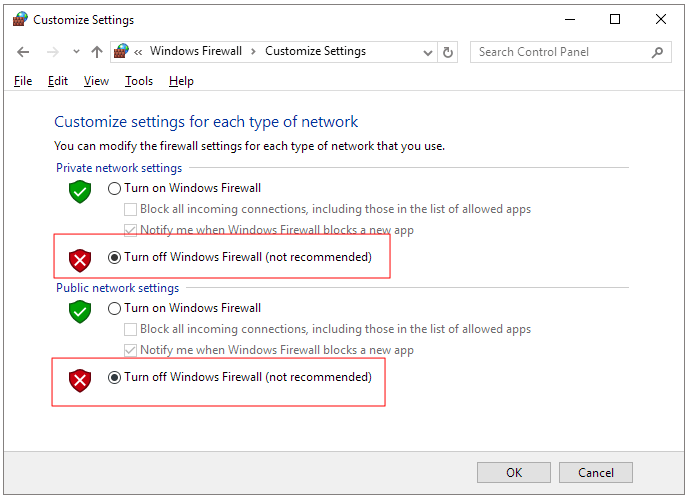Click the green shield under Public network
This screenshot has width=687, height=497.
tap(80, 311)
